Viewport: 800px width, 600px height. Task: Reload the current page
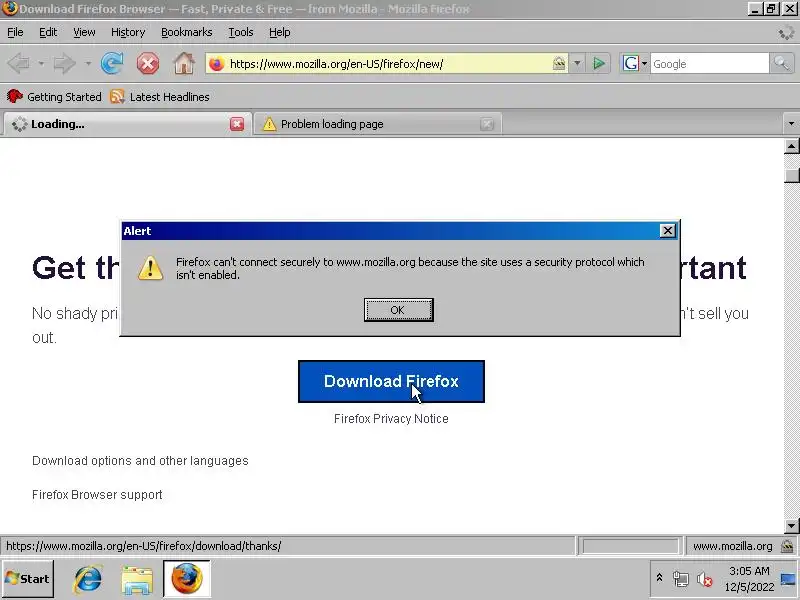(112, 64)
